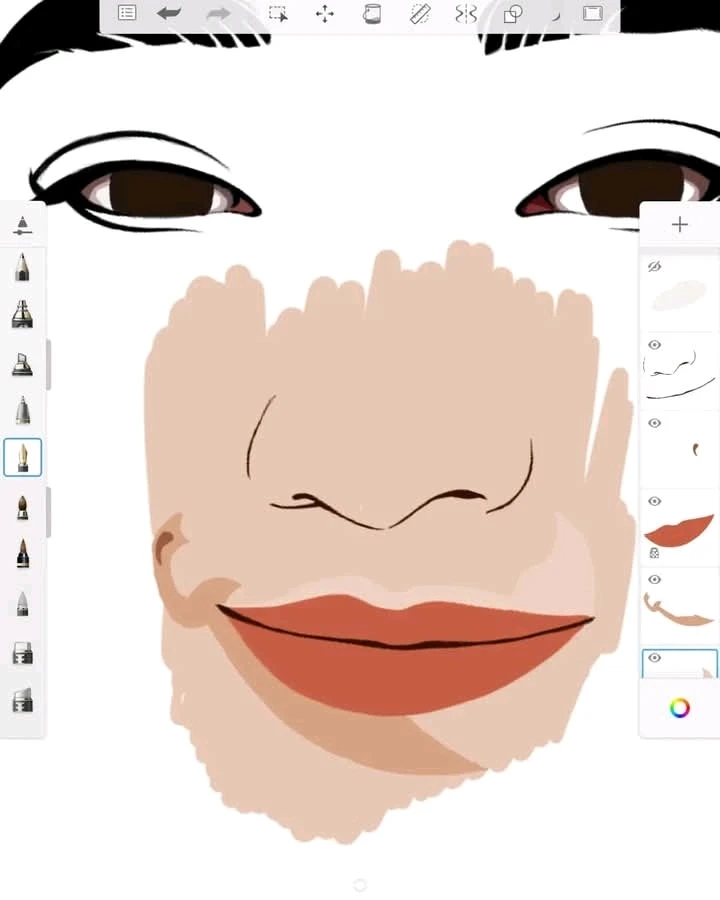Select the pencil brush
Image resolution: width=720 pixels, height=900 pixels.
coord(22,268)
